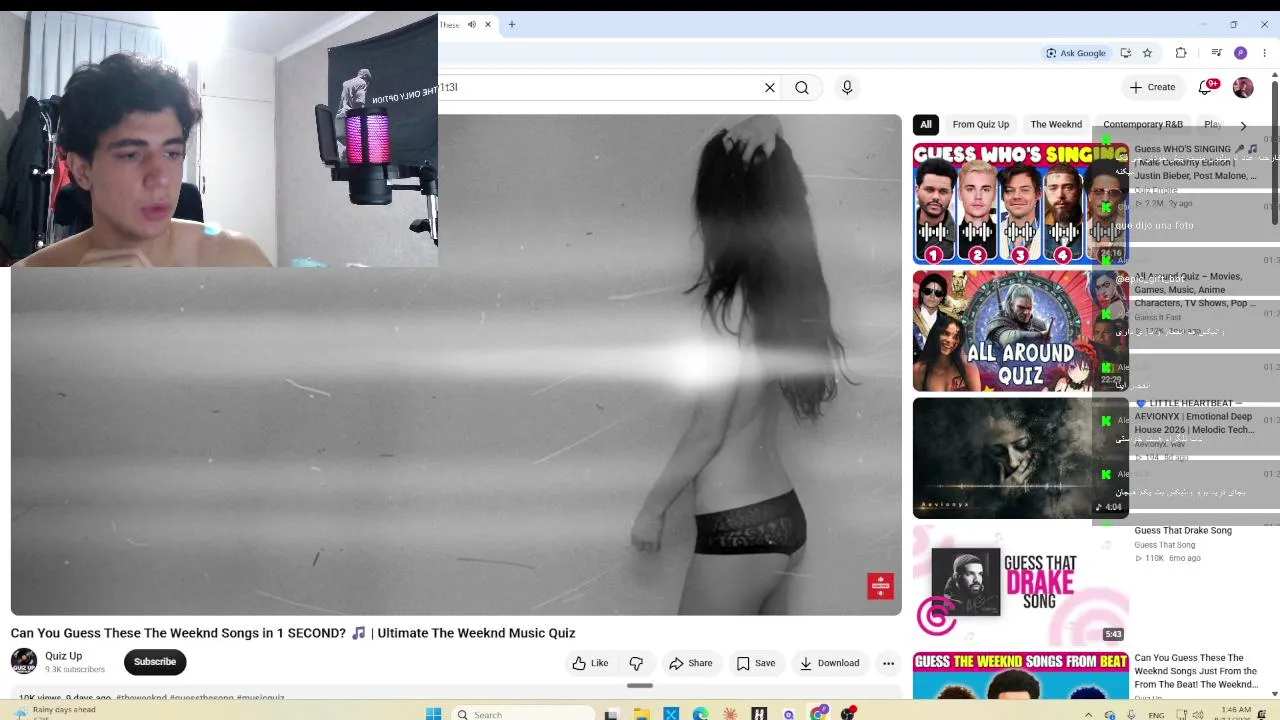This screenshot has height=720, width=1280.
Task: Like the video
Action: tap(590, 663)
